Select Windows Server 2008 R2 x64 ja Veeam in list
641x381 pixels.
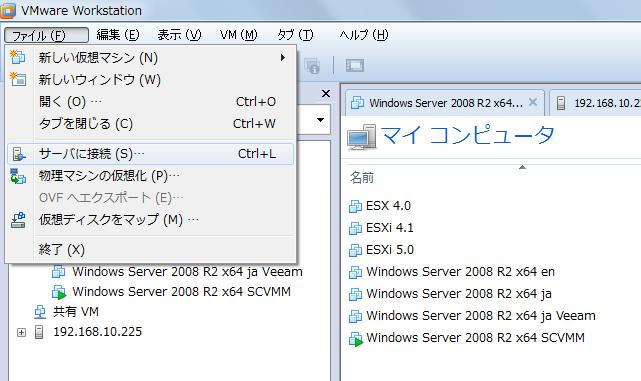coord(481,316)
